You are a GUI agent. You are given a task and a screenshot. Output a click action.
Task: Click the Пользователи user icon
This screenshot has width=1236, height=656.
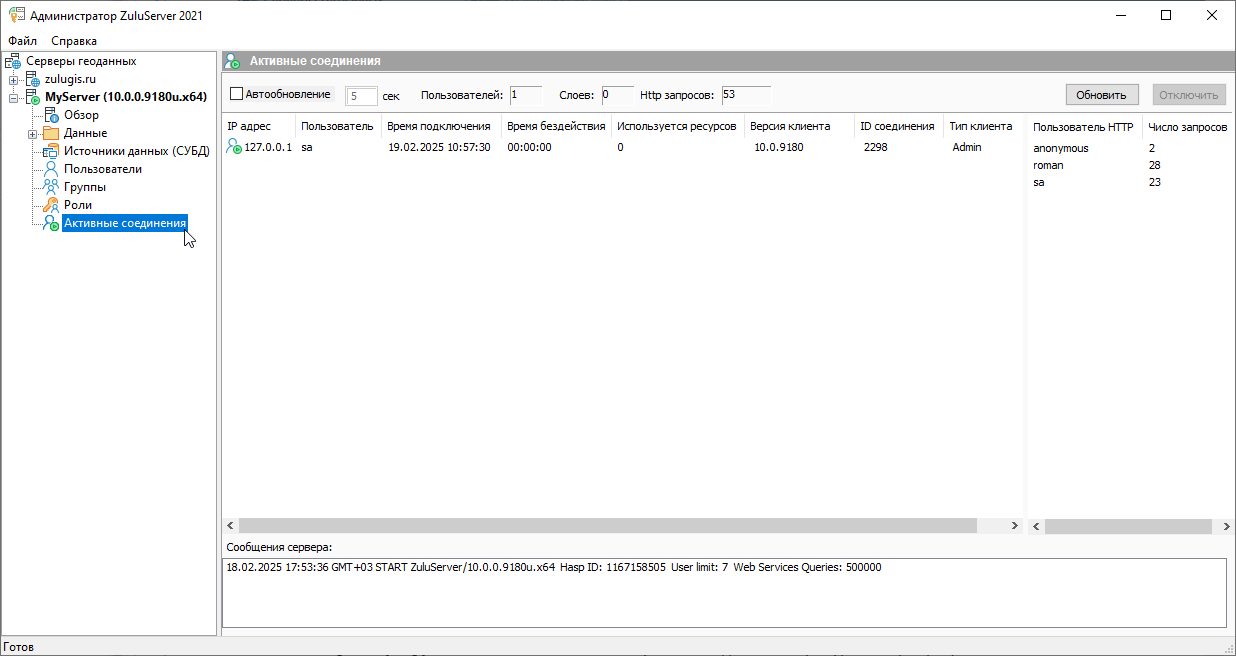pyautogui.click(x=51, y=169)
